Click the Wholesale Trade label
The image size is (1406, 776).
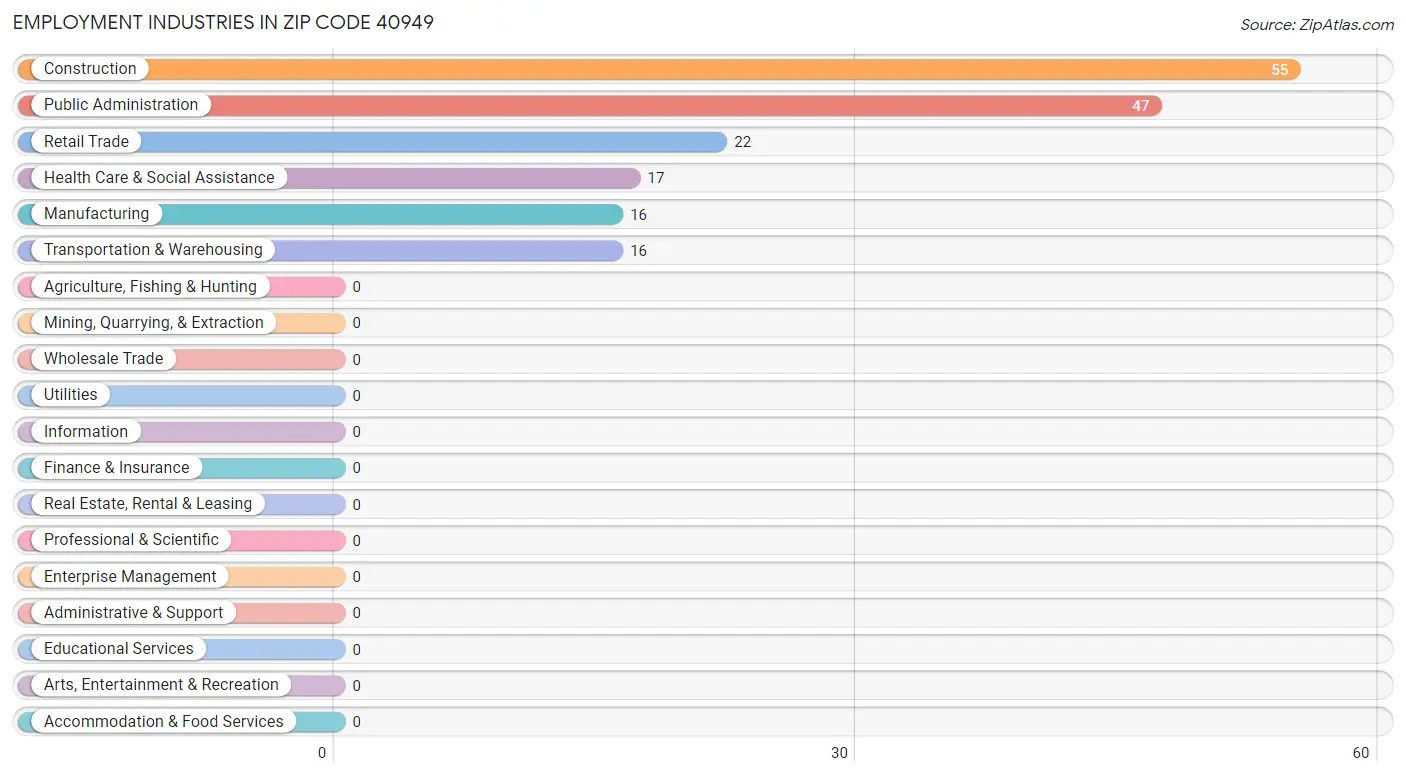tap(103, 359)
